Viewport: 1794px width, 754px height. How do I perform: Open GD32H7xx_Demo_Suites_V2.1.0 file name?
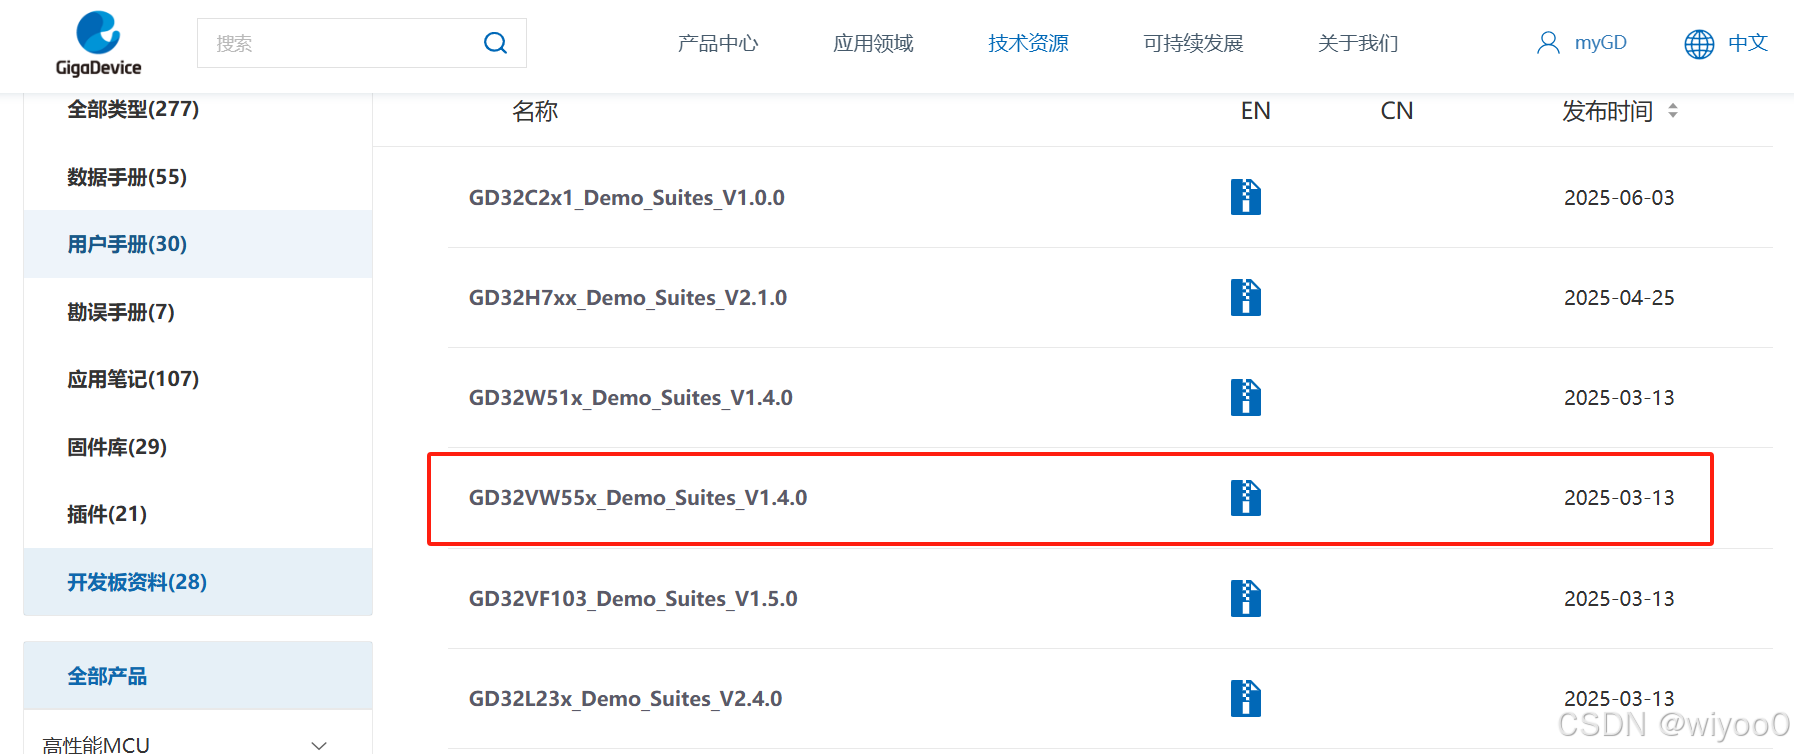click(628, 298)
